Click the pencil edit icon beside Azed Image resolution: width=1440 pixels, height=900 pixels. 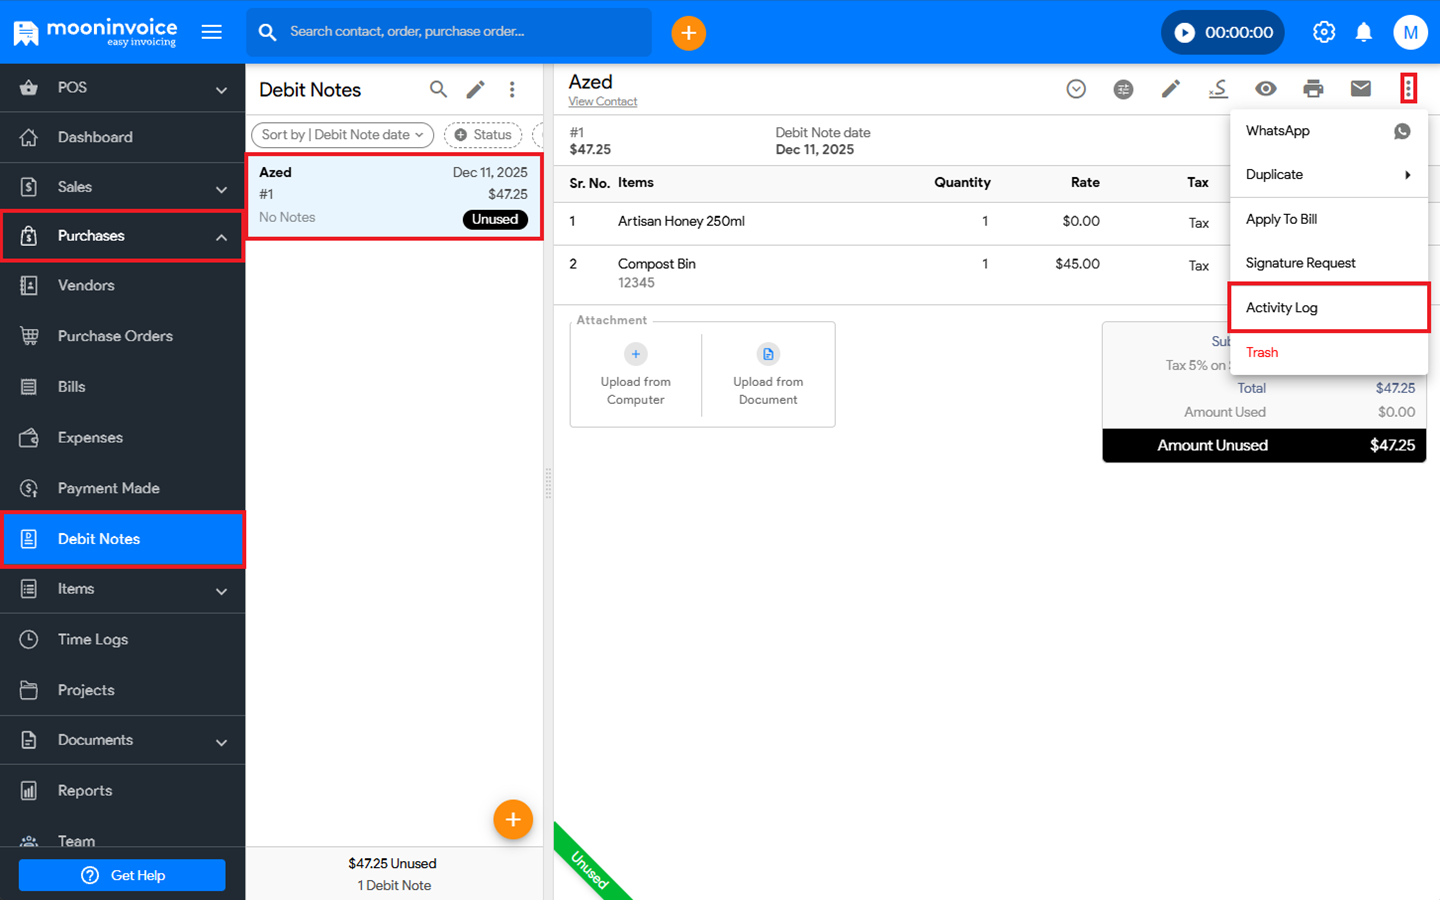pyautogui.click(x=1170, y=89)
